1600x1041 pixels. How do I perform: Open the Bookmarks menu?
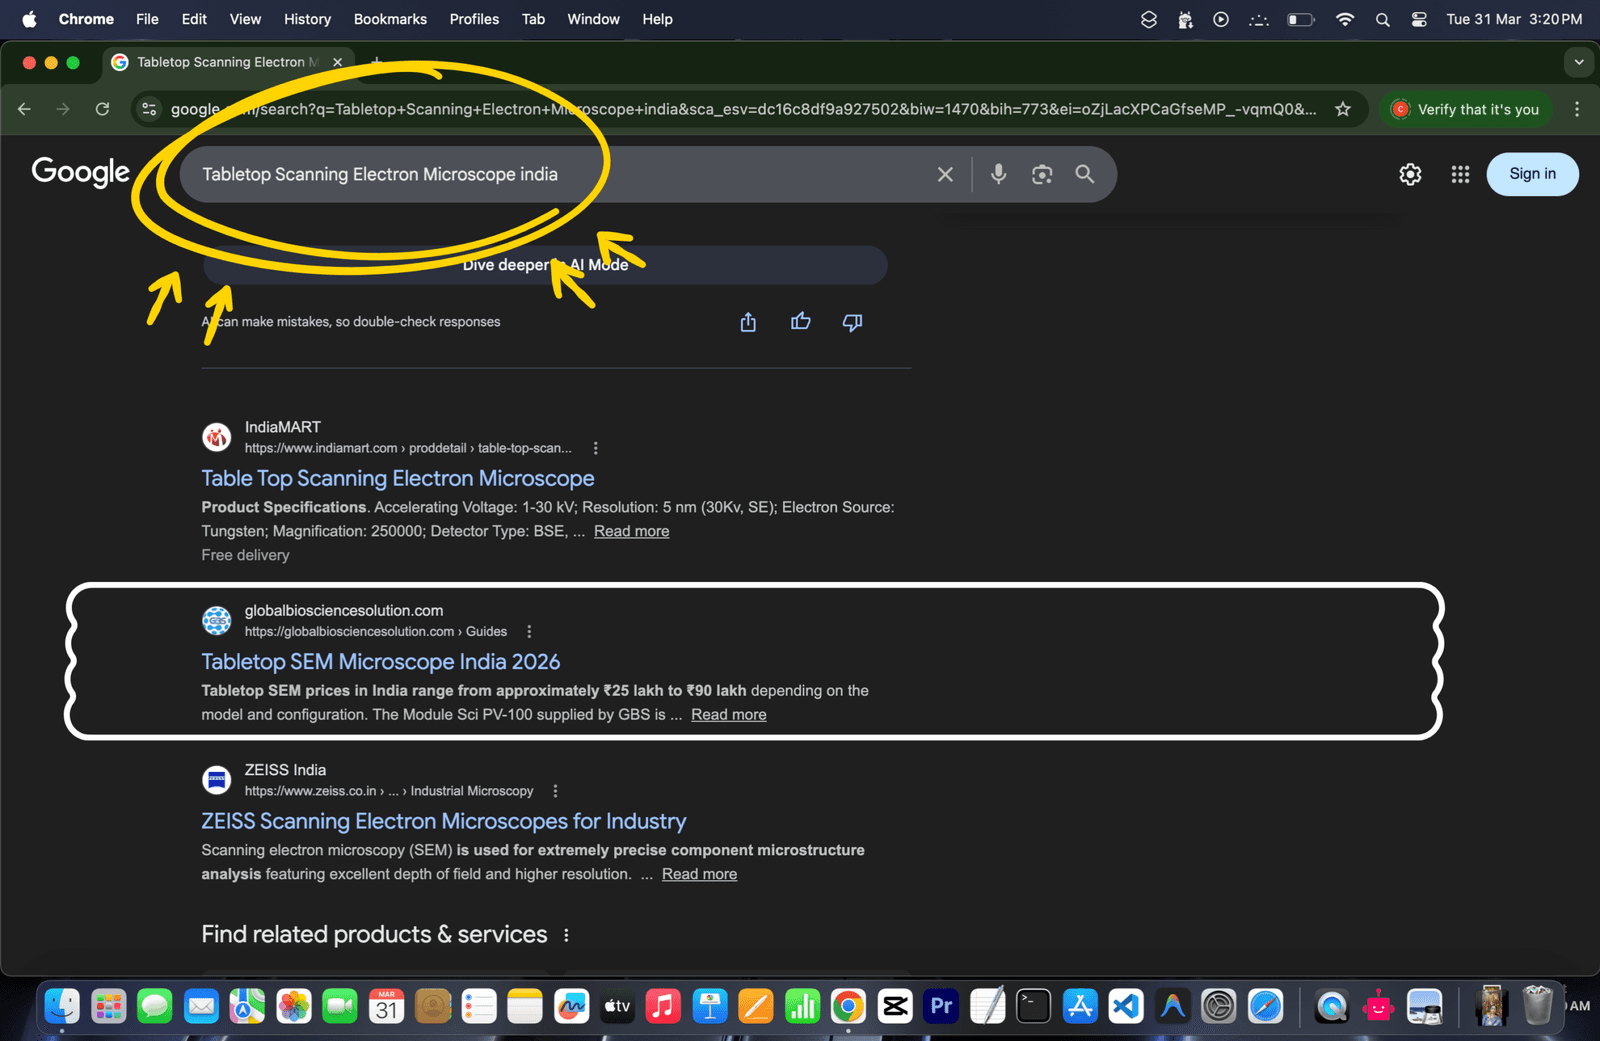pos(390,19)
